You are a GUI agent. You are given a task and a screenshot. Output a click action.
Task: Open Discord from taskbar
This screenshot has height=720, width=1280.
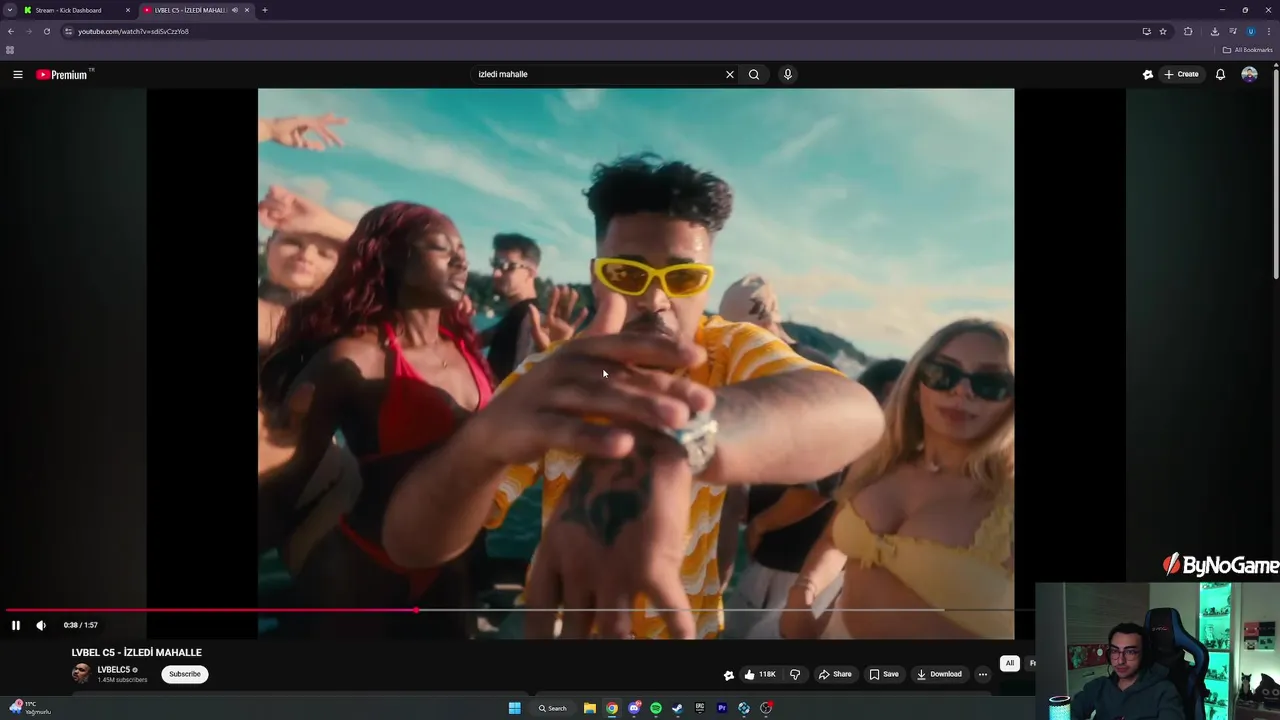[x=634, y=708]
